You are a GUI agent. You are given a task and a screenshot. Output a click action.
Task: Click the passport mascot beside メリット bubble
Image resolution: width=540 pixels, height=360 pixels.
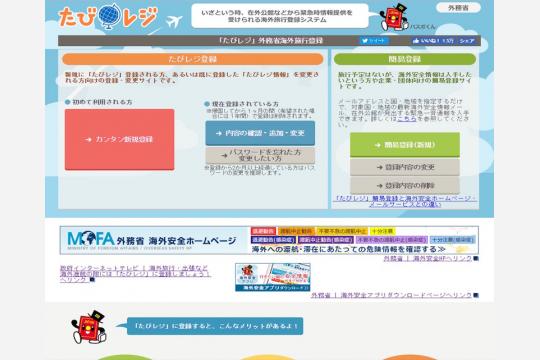pyautogui.click(x=89, y=327)
